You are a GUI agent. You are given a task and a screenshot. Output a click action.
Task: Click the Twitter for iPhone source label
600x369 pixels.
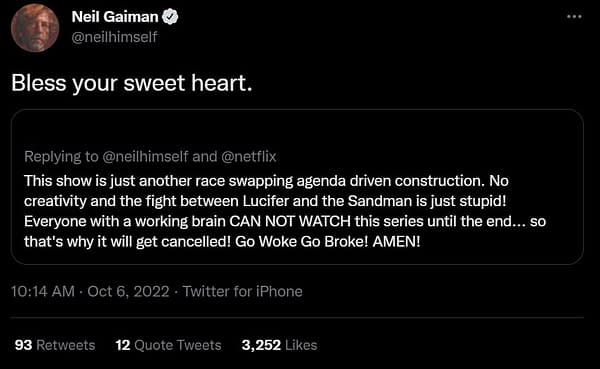242,291
